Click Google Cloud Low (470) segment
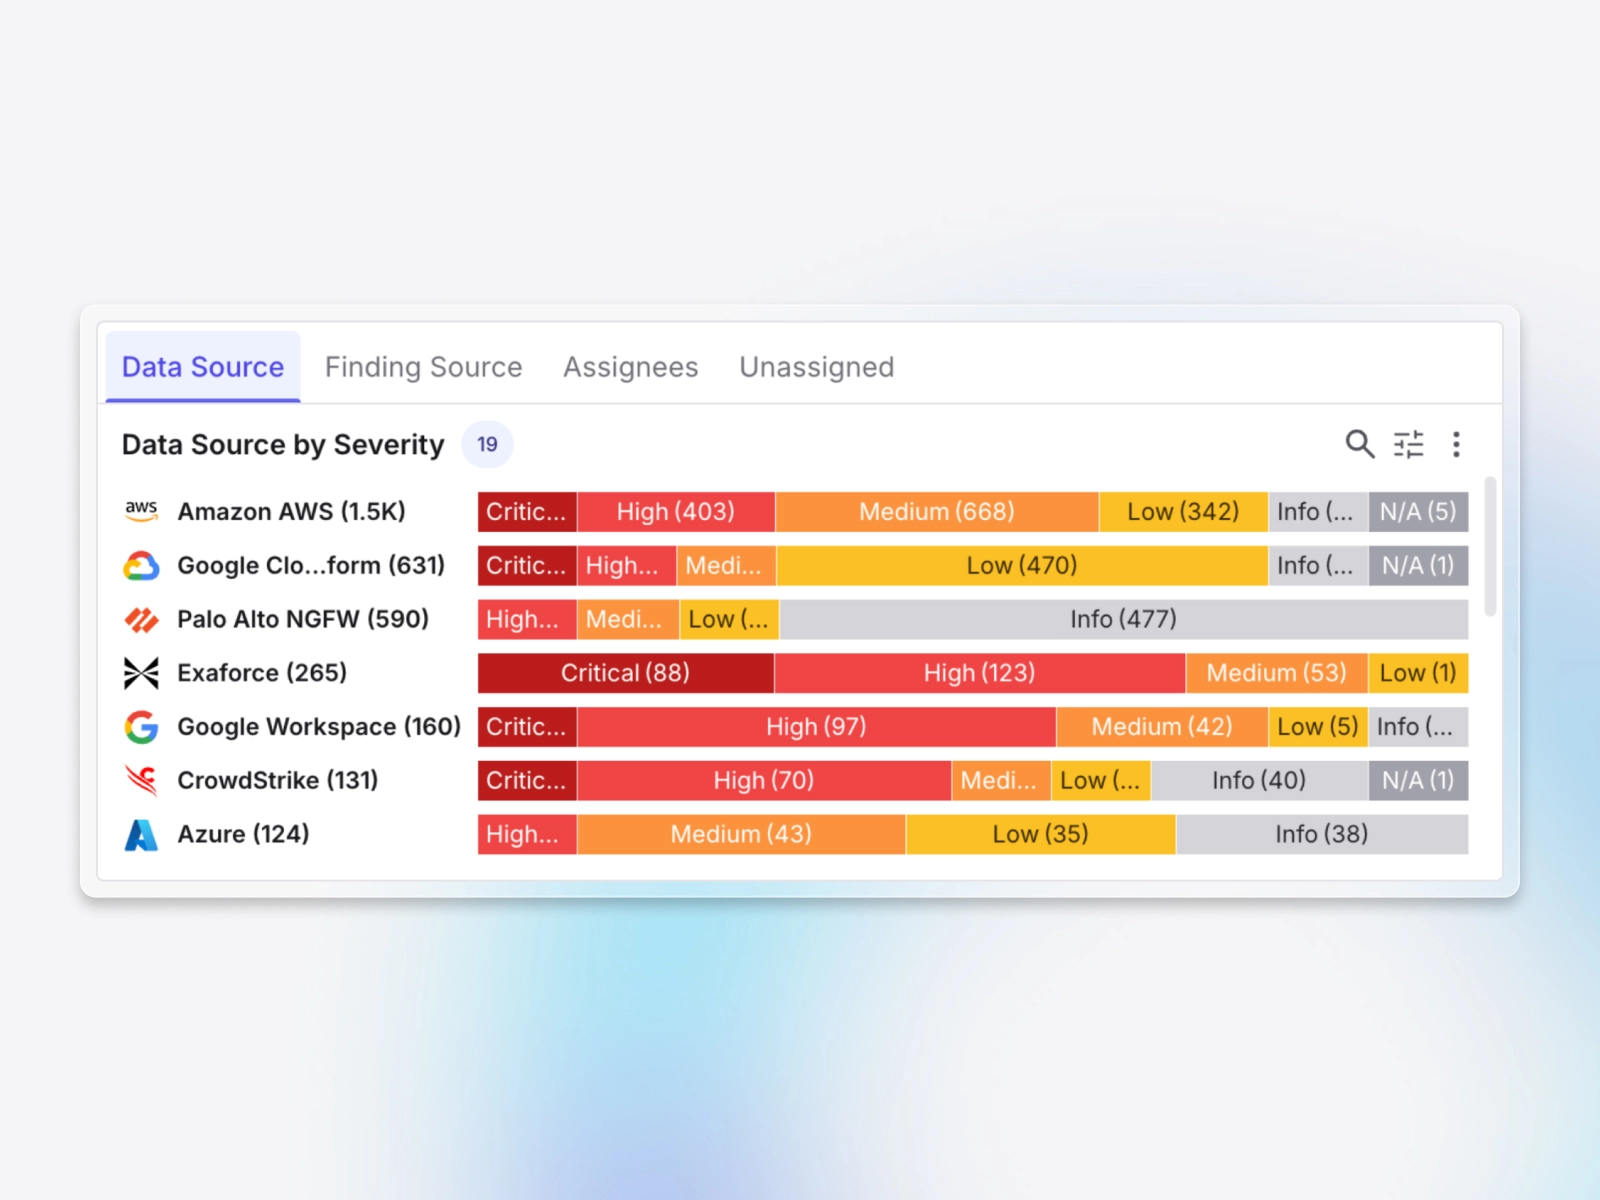The height and width of the screenshot is (1200, 1600). 1022,565
